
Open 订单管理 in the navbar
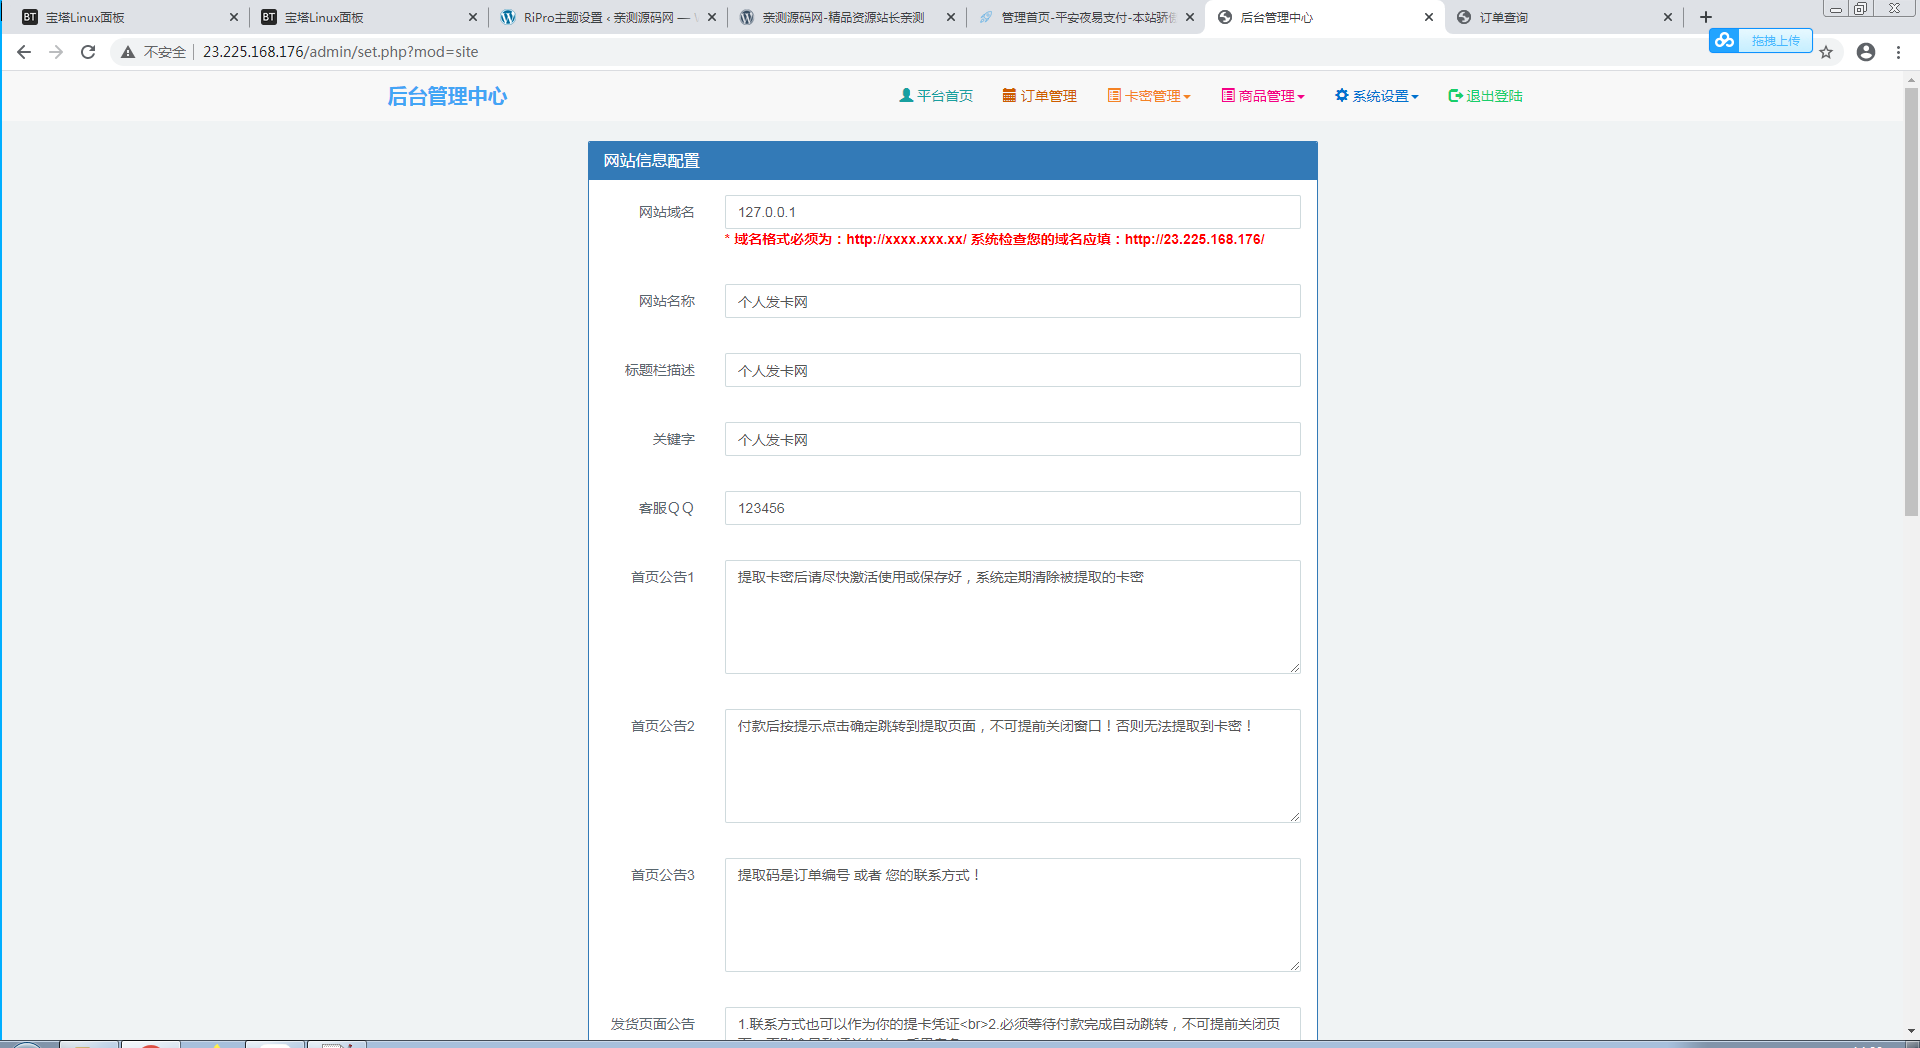coord(1040,96)
